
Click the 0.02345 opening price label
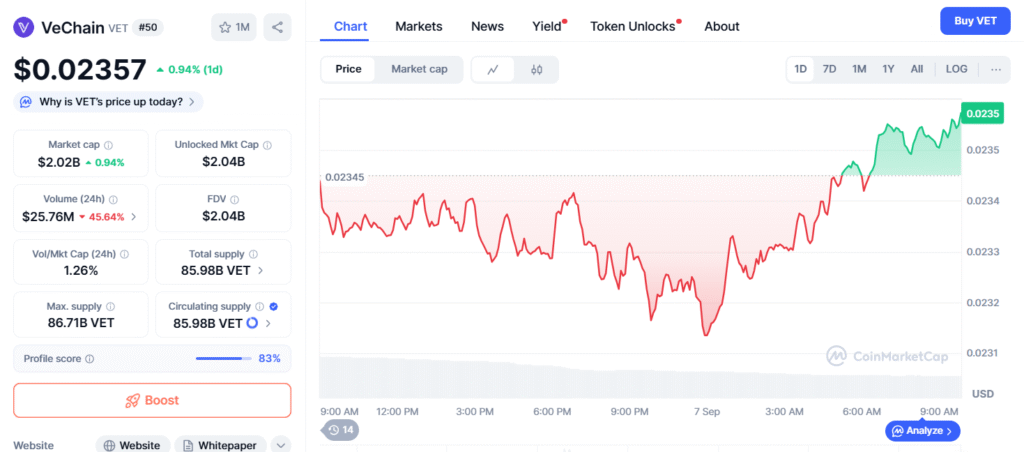[x=345, y=177]
